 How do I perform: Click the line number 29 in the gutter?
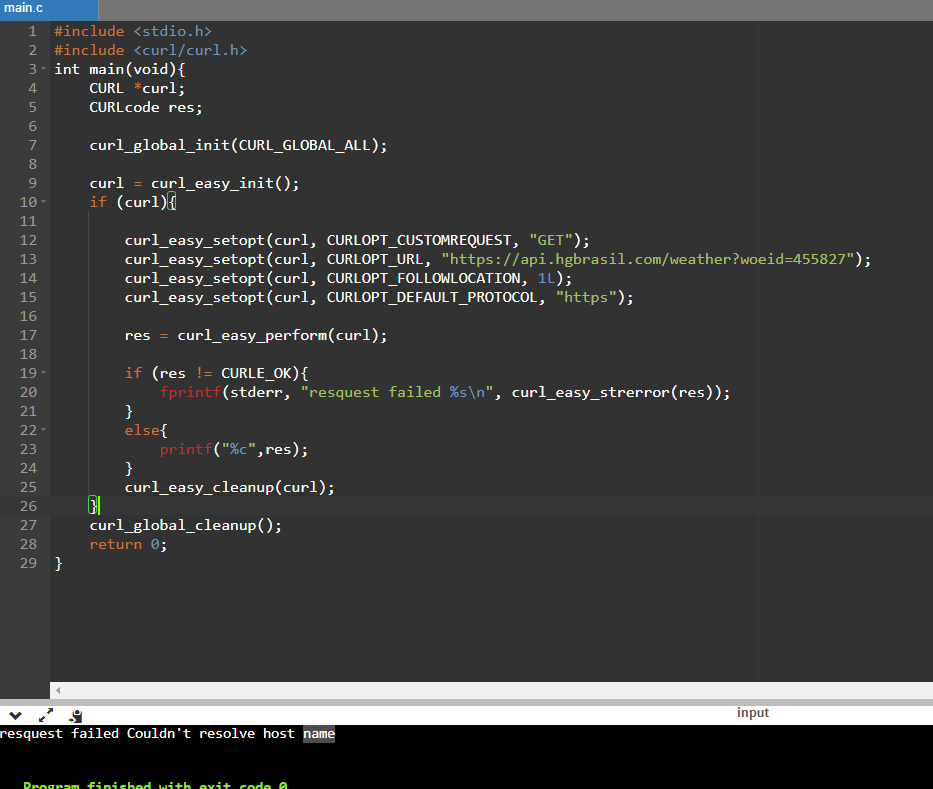28,563
